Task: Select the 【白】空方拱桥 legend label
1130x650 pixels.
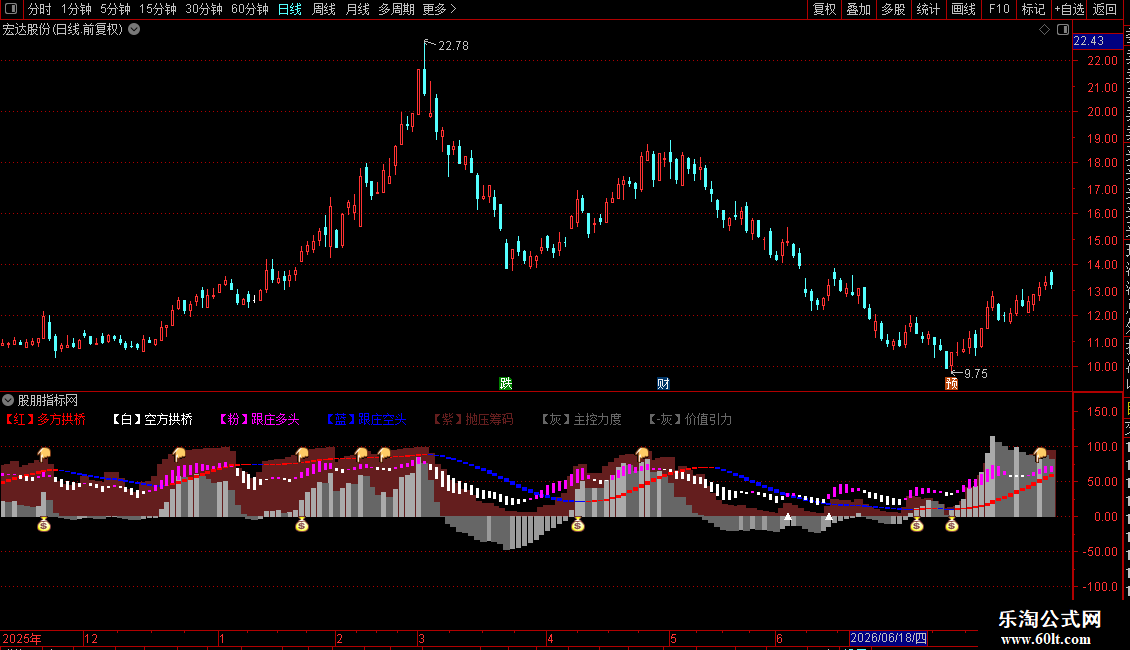Action: coord(153,419)
